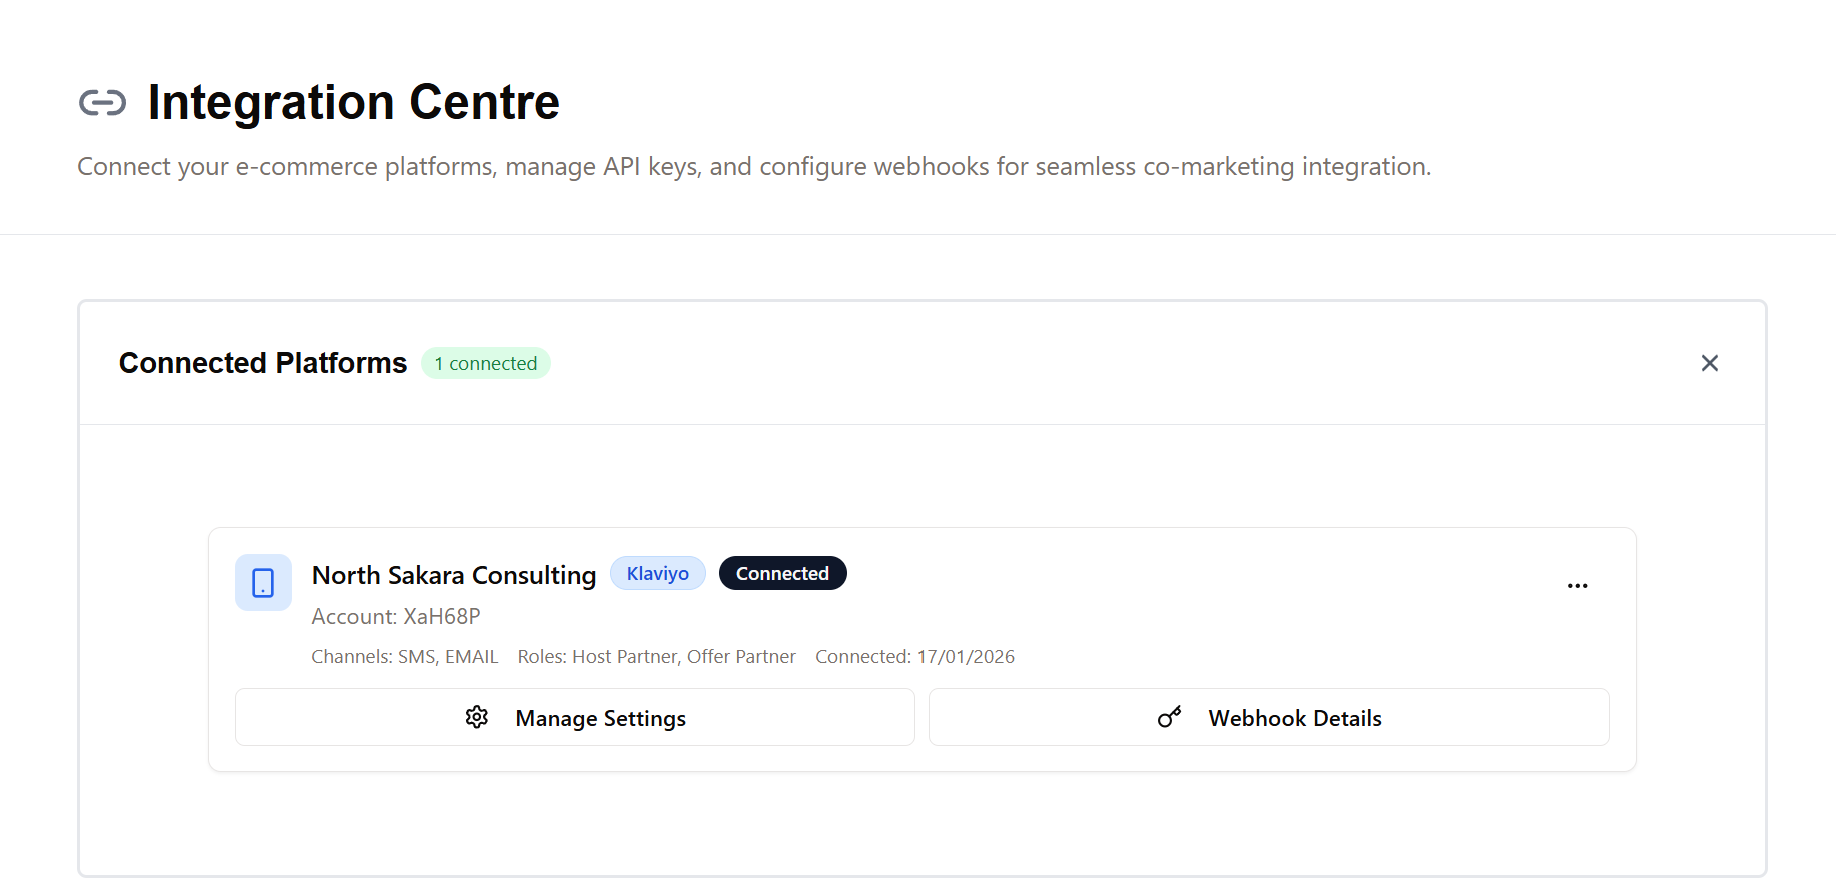Screen dimensions: 1836x894
Task: Click blank space right of the Connected badge
Action: coord(1200,574)
